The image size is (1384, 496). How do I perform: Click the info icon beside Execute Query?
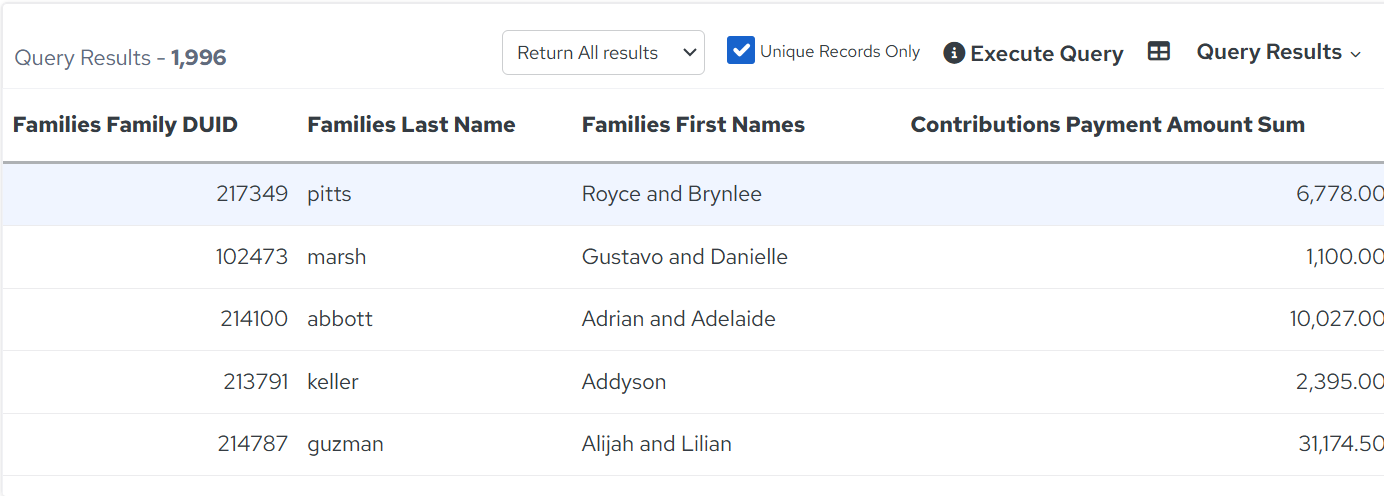point(954,53)
